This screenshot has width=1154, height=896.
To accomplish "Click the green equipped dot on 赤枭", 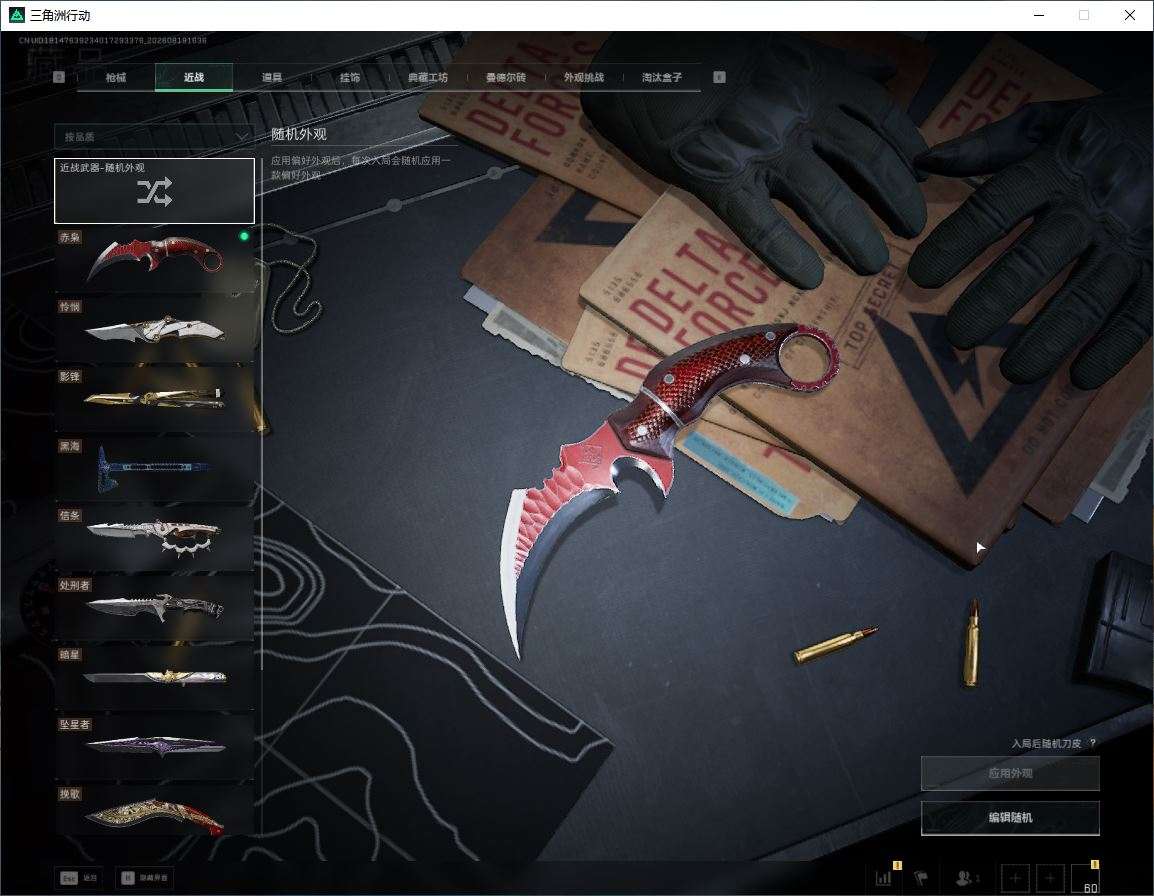I will pos(244,236).
